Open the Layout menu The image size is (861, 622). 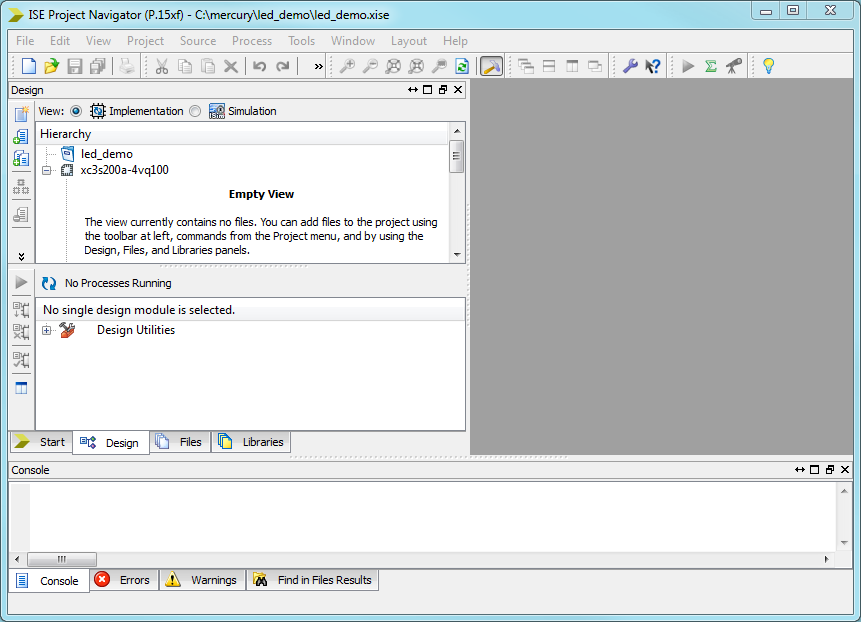[409, 41]
